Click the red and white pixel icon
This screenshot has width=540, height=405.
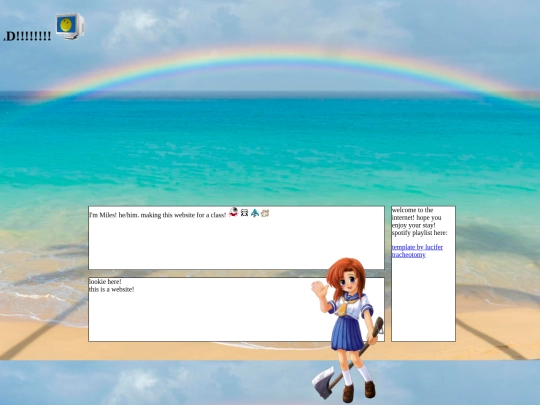tap(233, 212)
